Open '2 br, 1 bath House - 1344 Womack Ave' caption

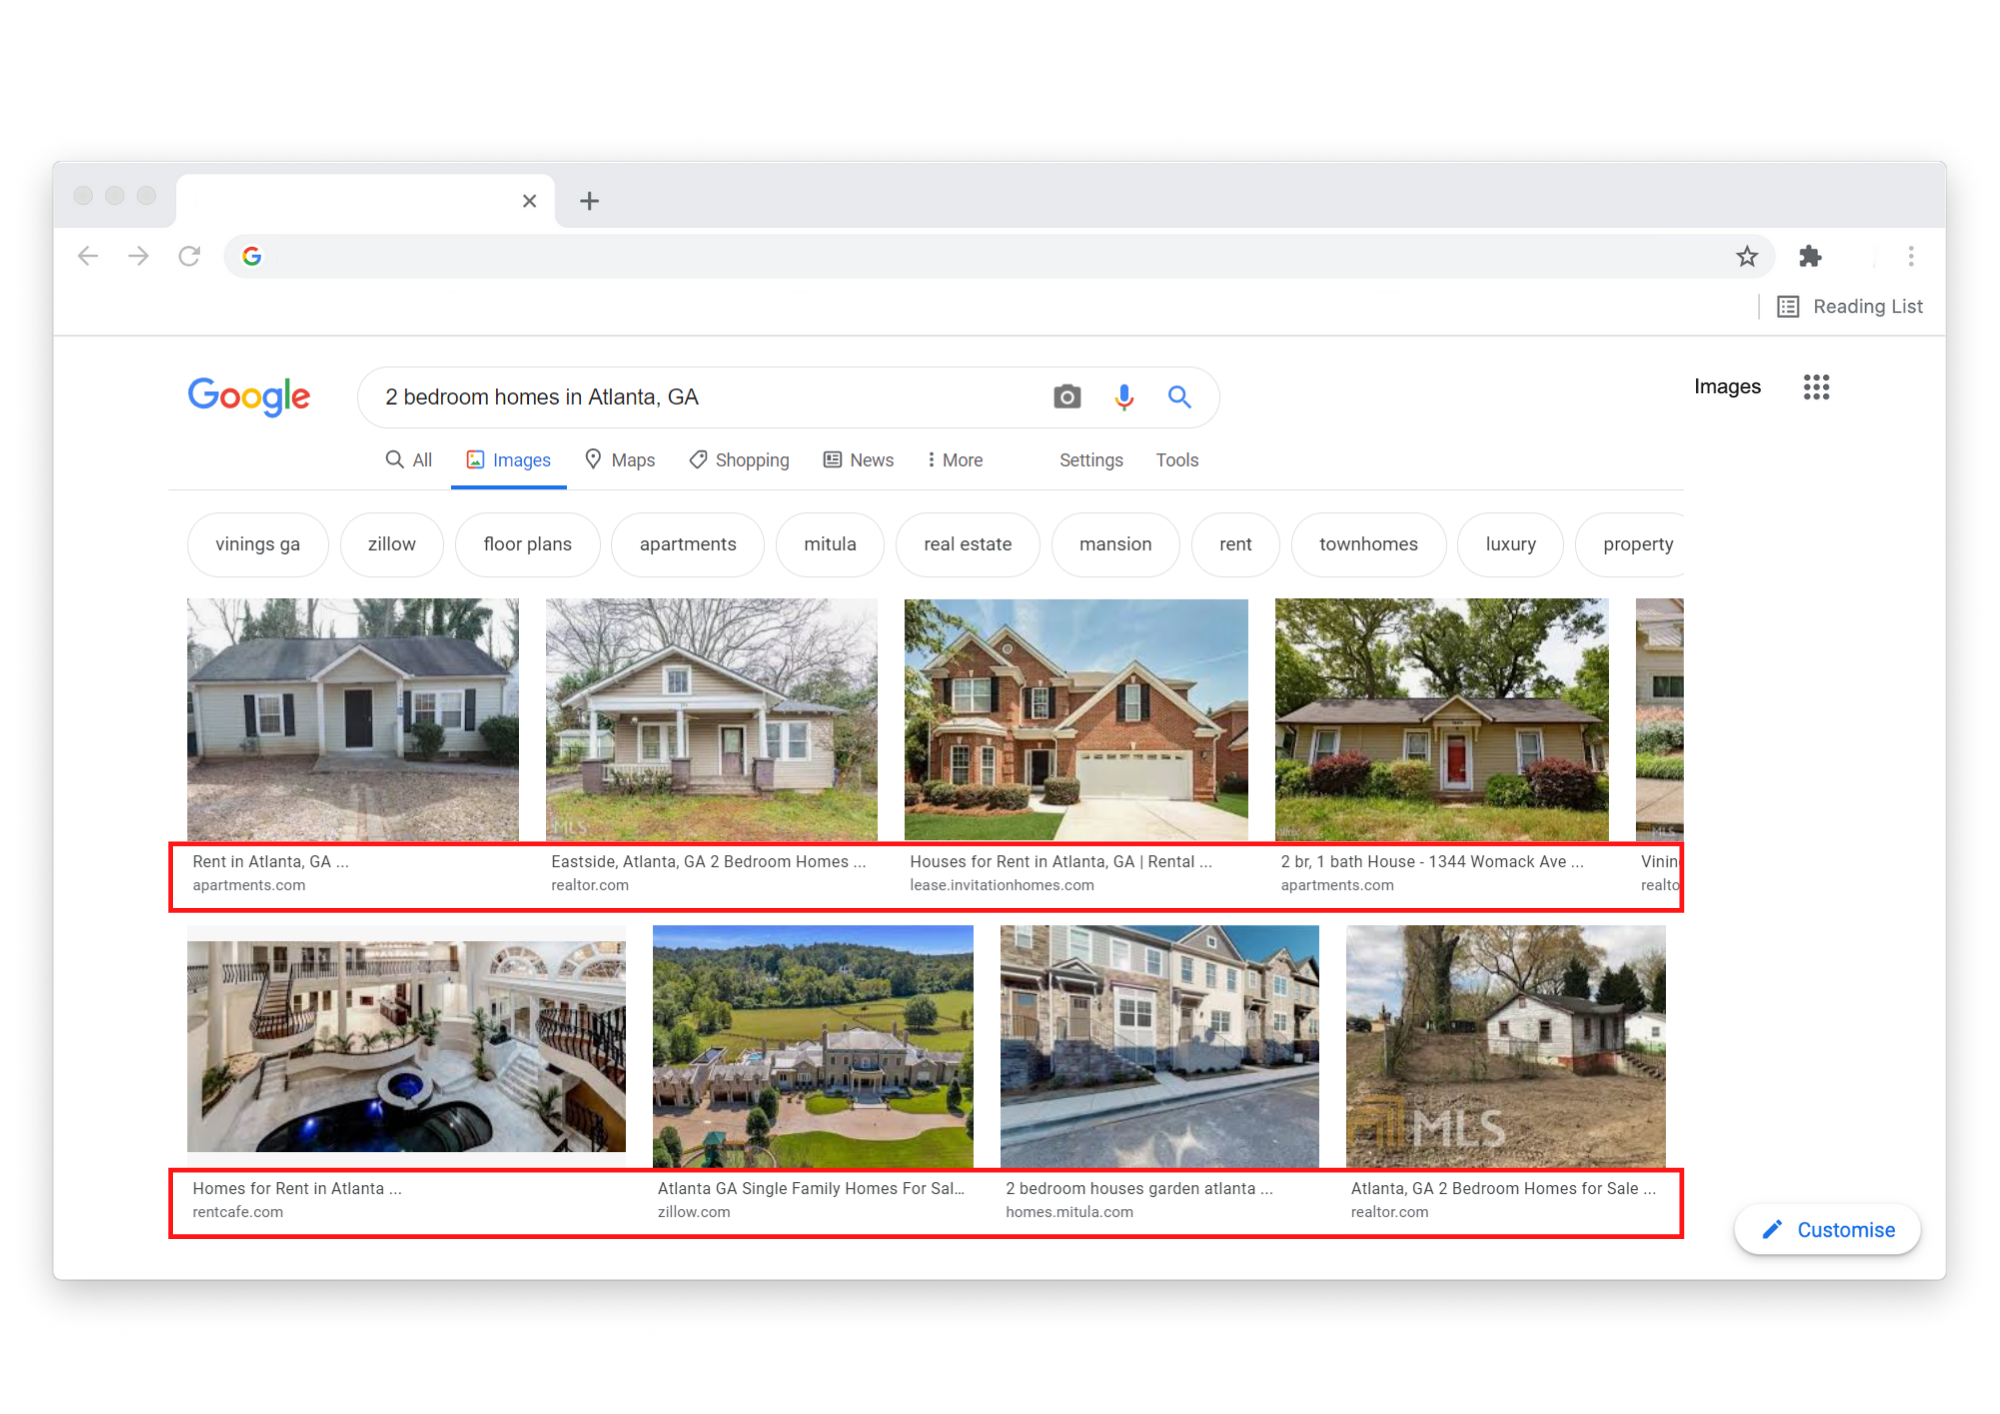click(1432, 861)
